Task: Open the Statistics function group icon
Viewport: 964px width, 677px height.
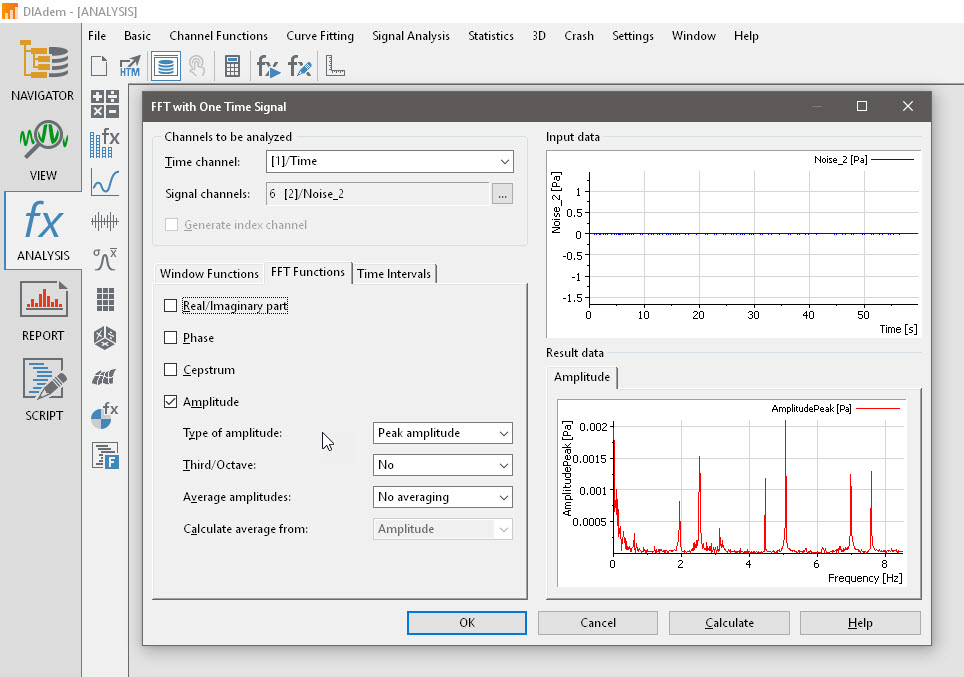Action: (104, 259)
